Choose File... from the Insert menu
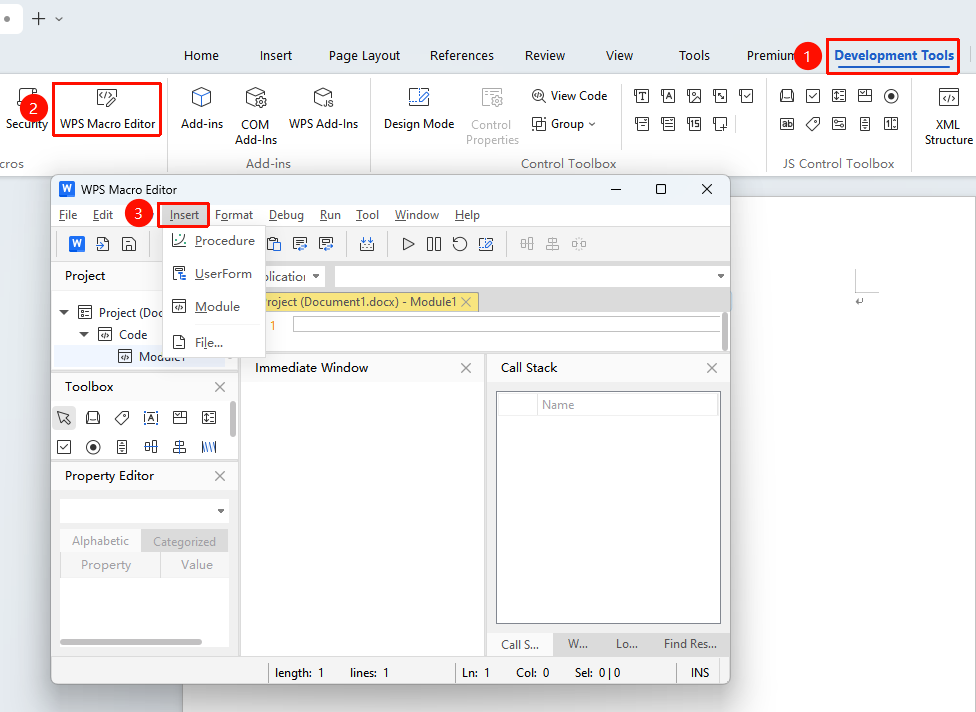976x712 pixels. (x=214, y=342)
